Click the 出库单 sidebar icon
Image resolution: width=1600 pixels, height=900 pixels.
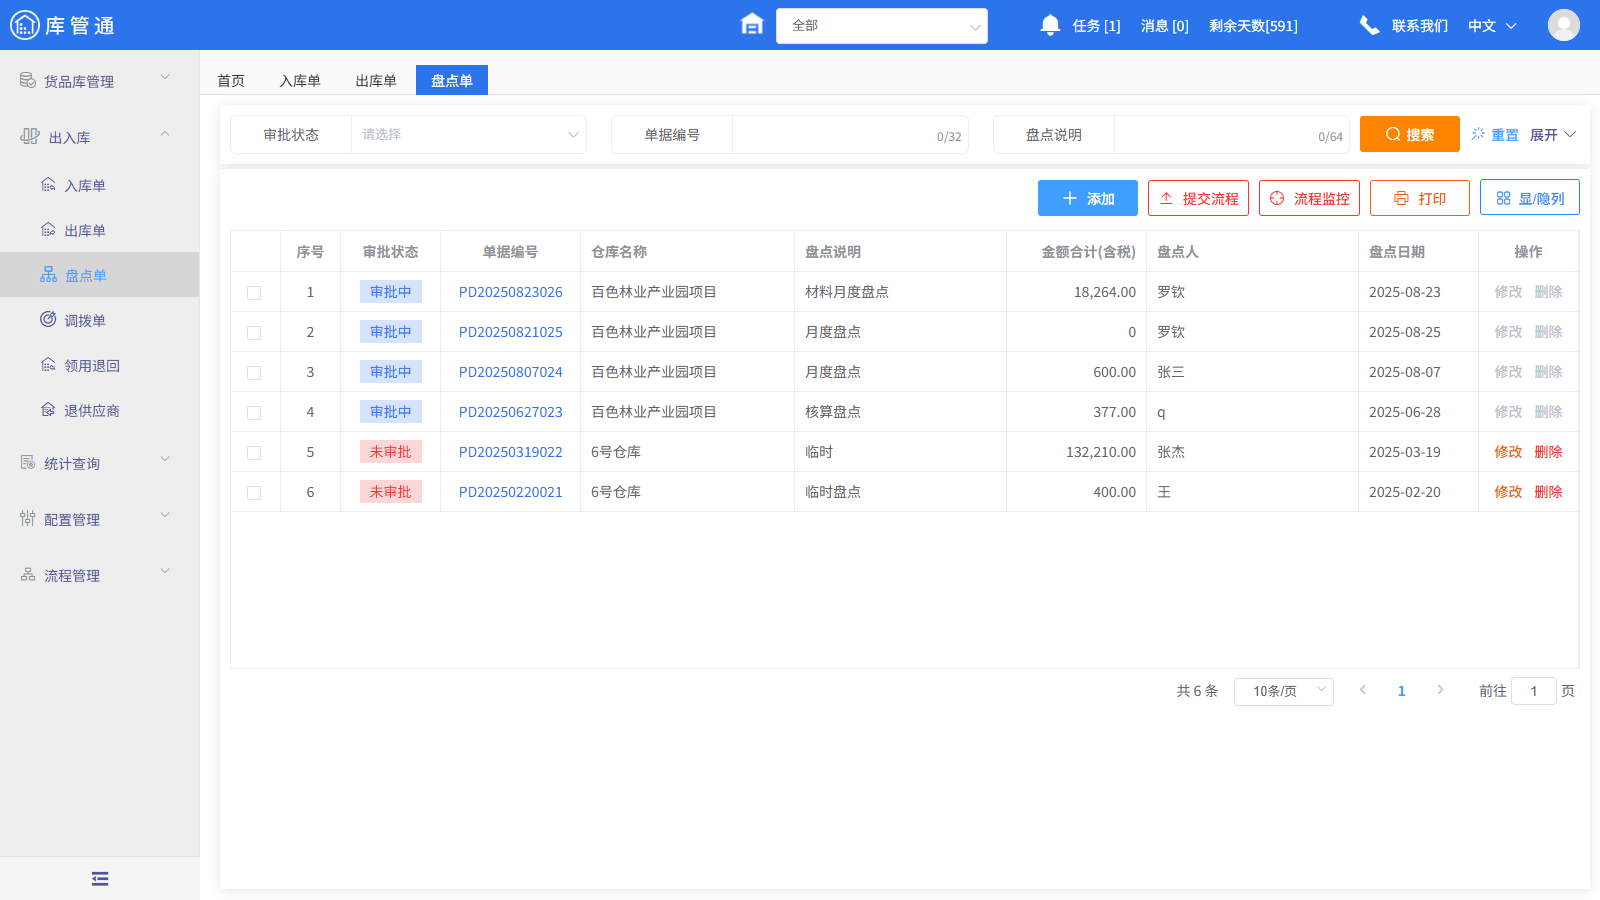coord(48,230)
